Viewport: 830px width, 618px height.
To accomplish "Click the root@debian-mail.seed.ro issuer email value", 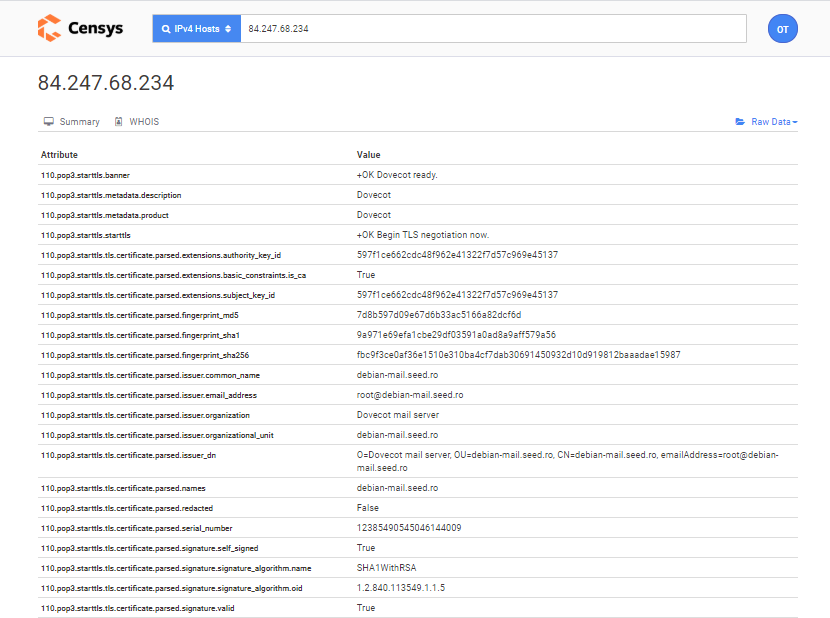I will coord(410,395).
